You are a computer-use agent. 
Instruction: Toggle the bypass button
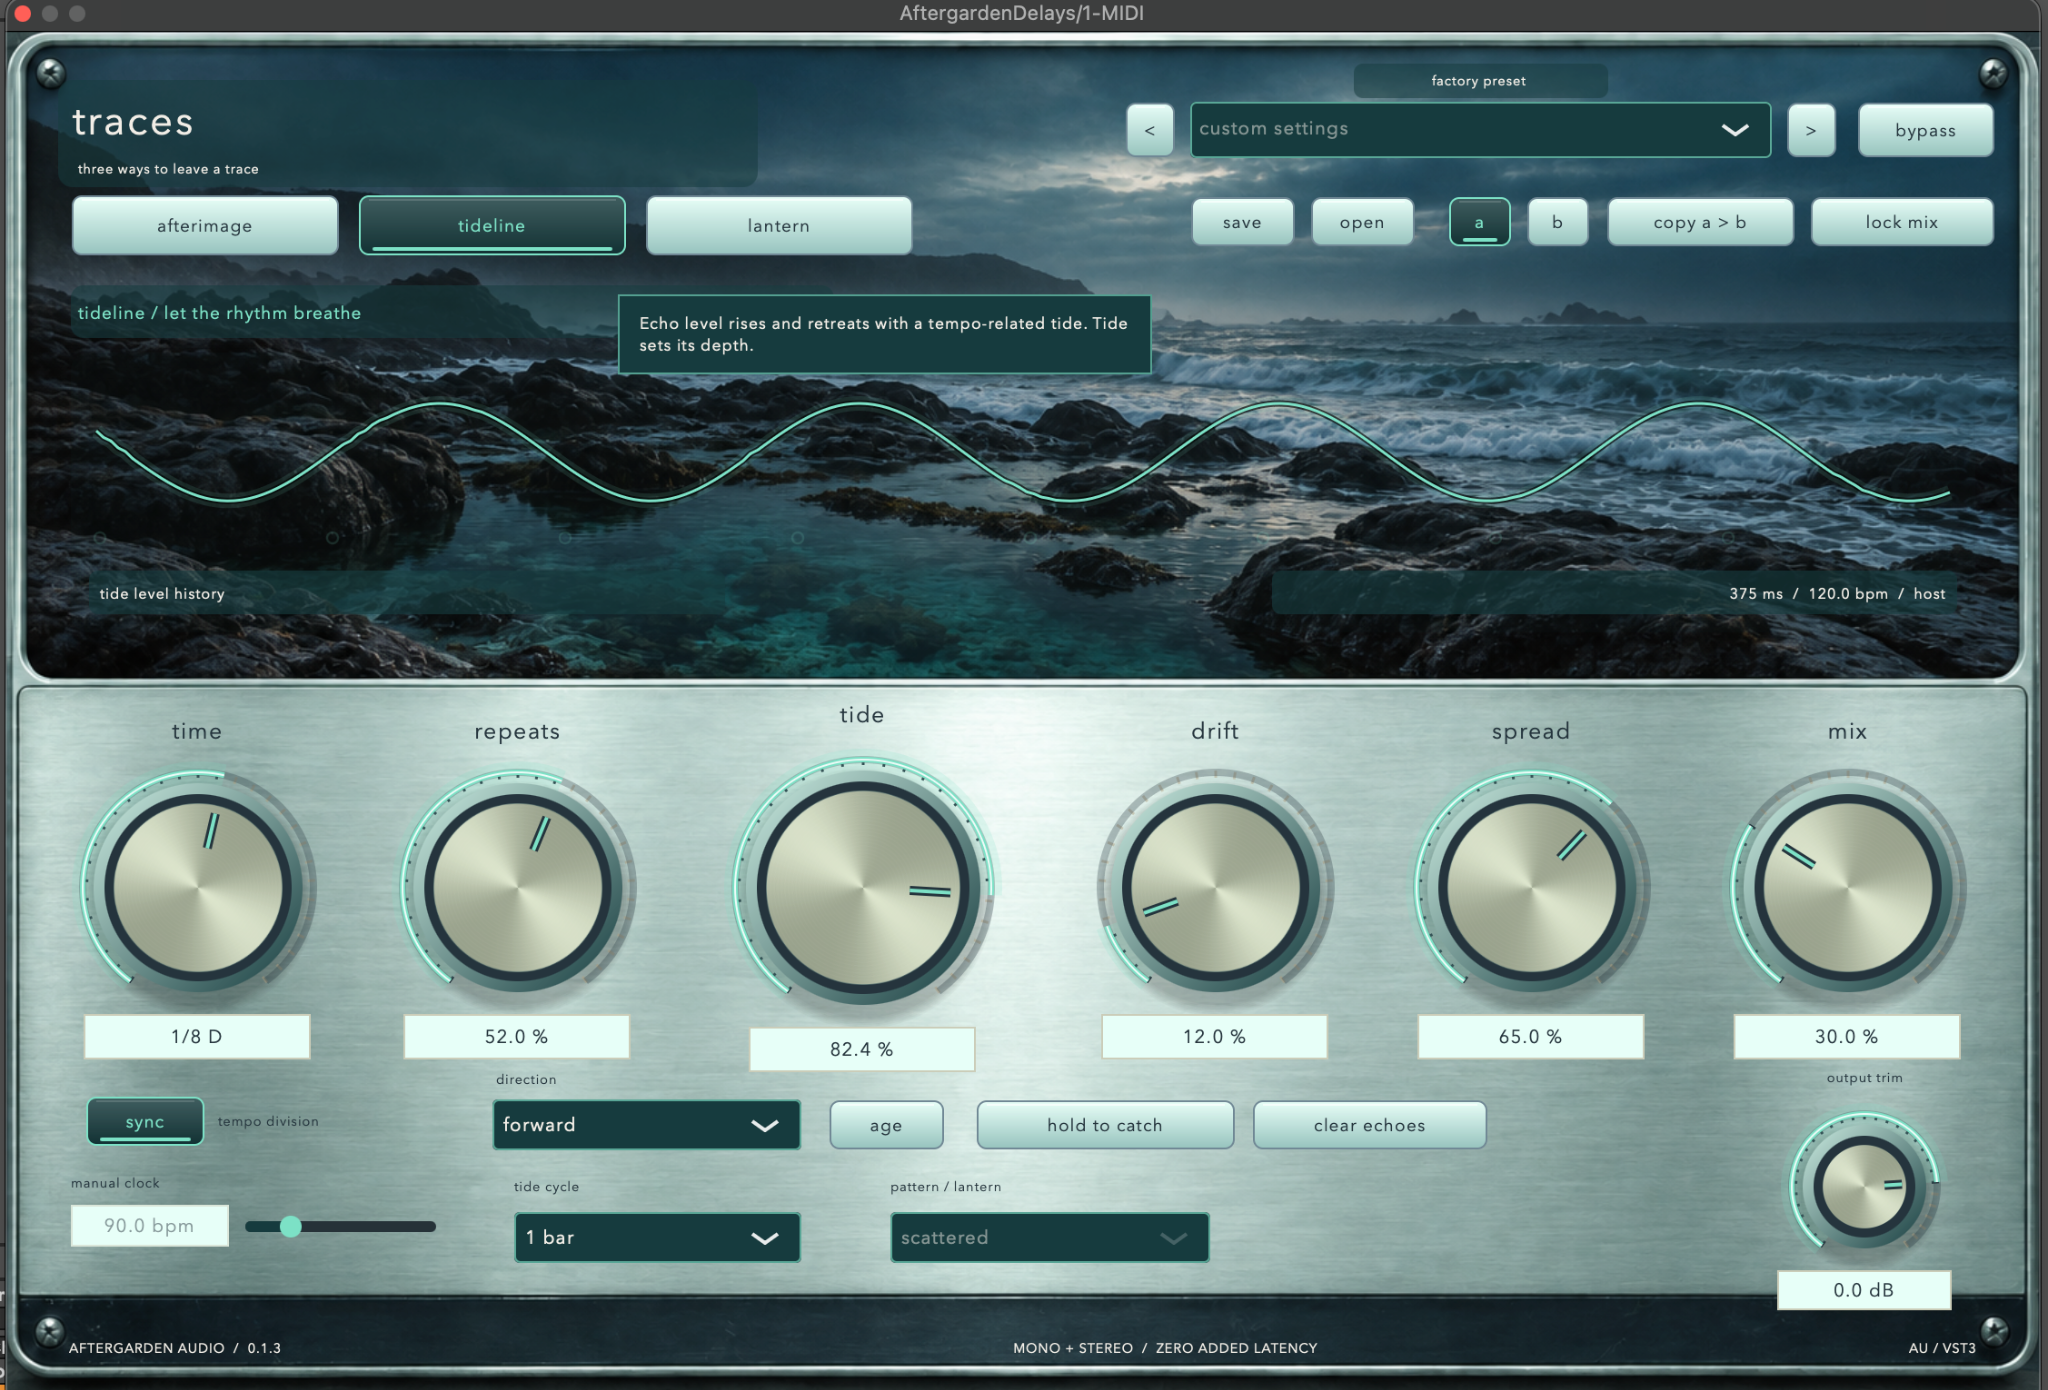(1925, 130)
